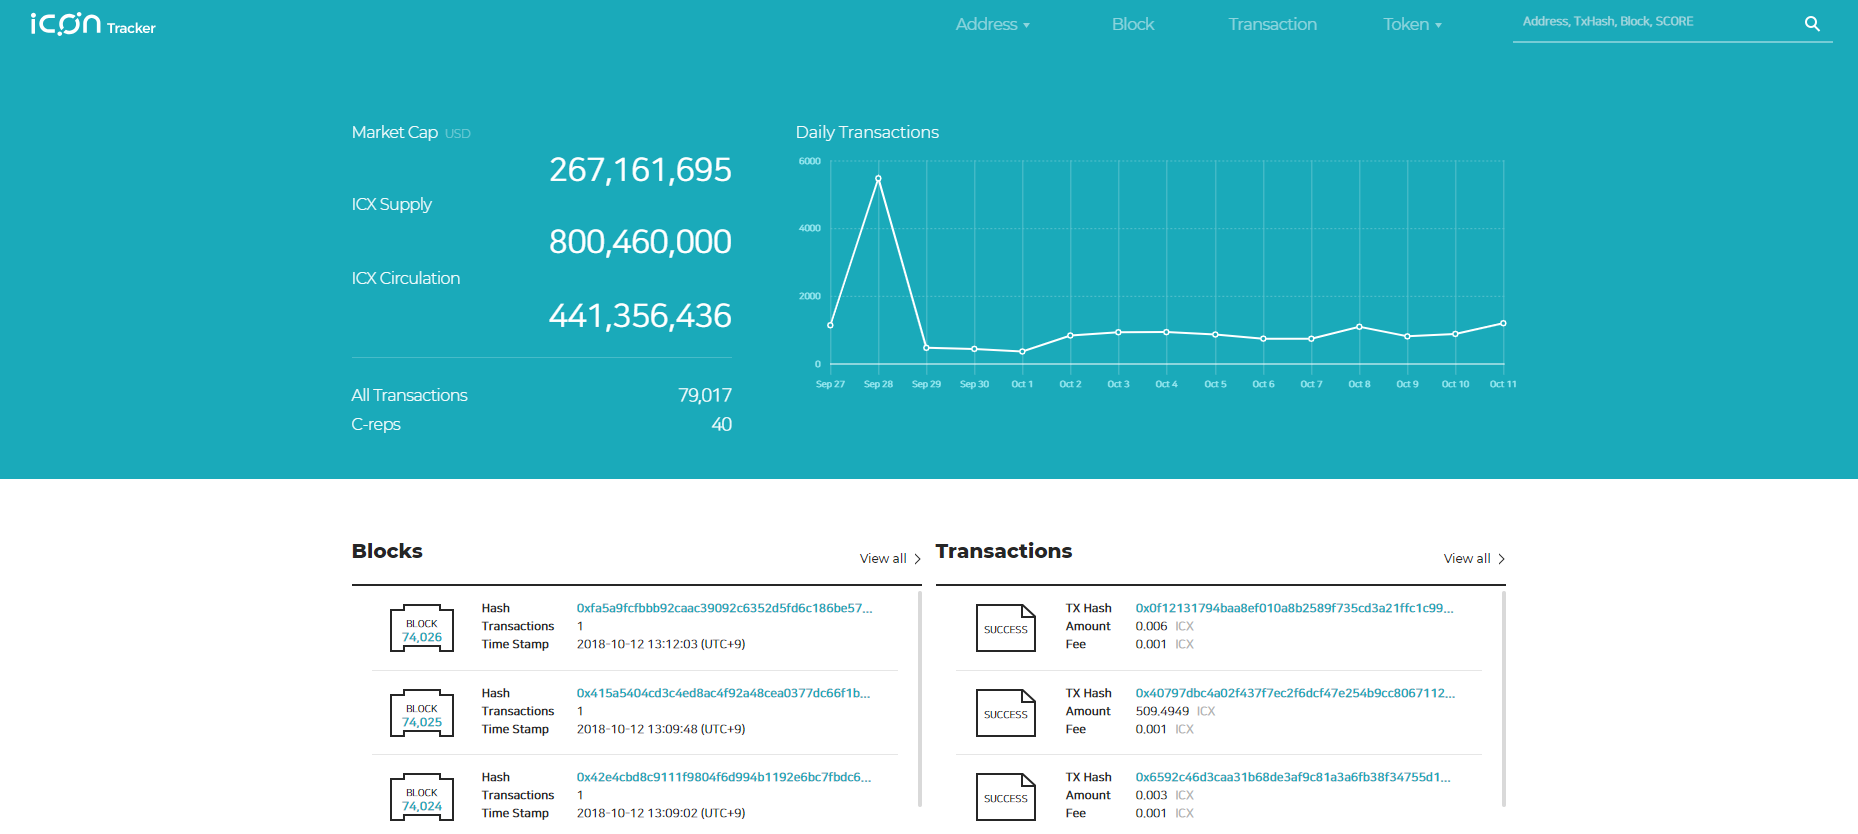The height and width of the screenshot is (834, 1858).
Task: Click the search magnifier icon
Action: coord(1812,24)
